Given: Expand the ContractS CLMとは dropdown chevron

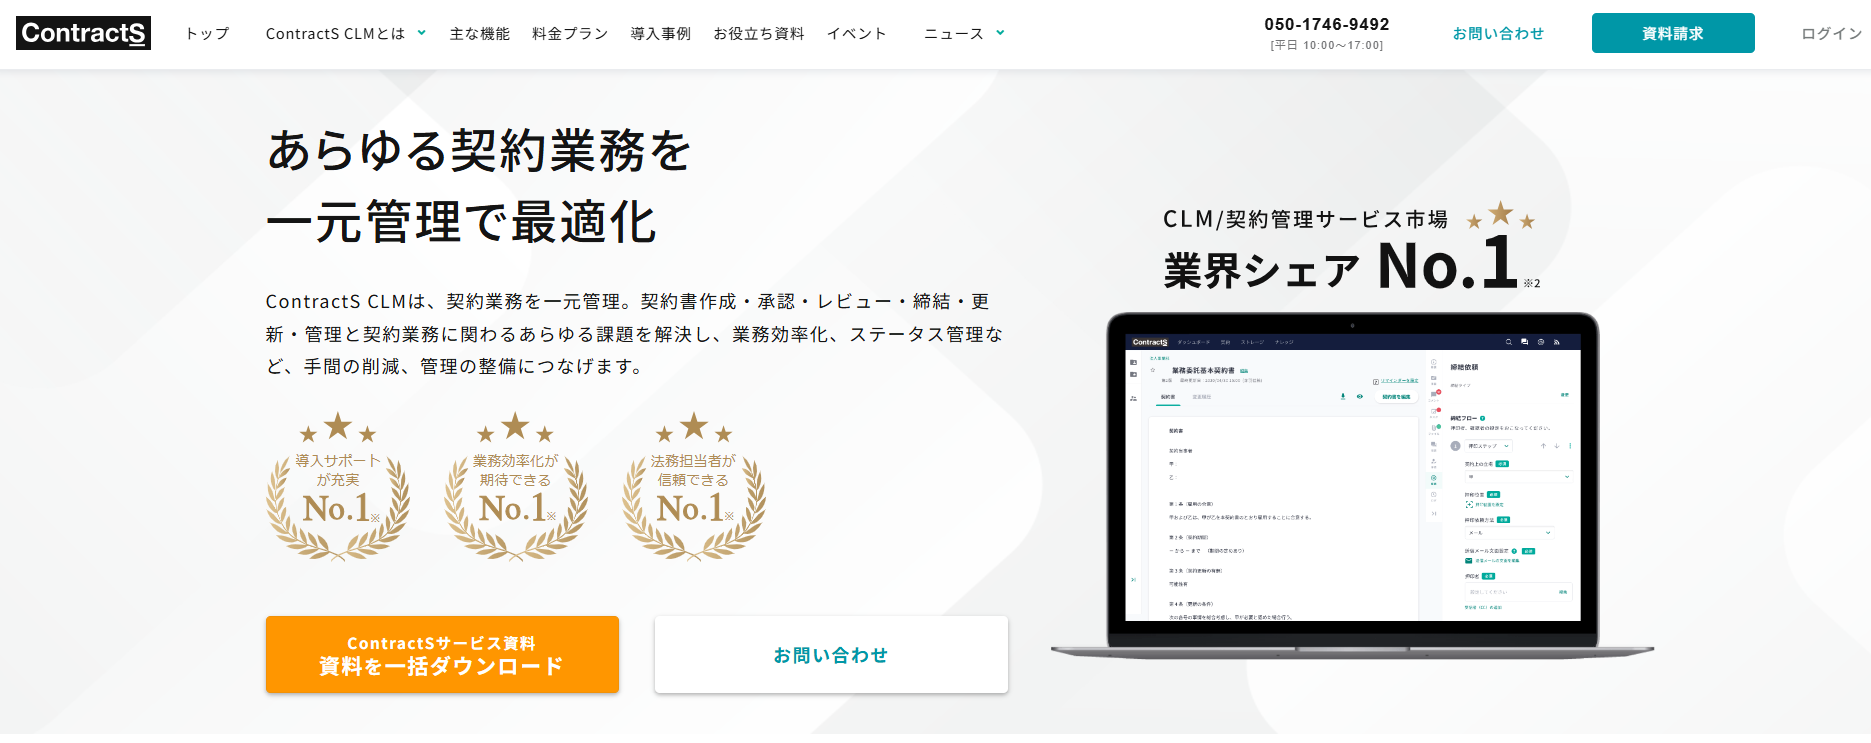Looking at the screenshot, I should coord(422,33).
